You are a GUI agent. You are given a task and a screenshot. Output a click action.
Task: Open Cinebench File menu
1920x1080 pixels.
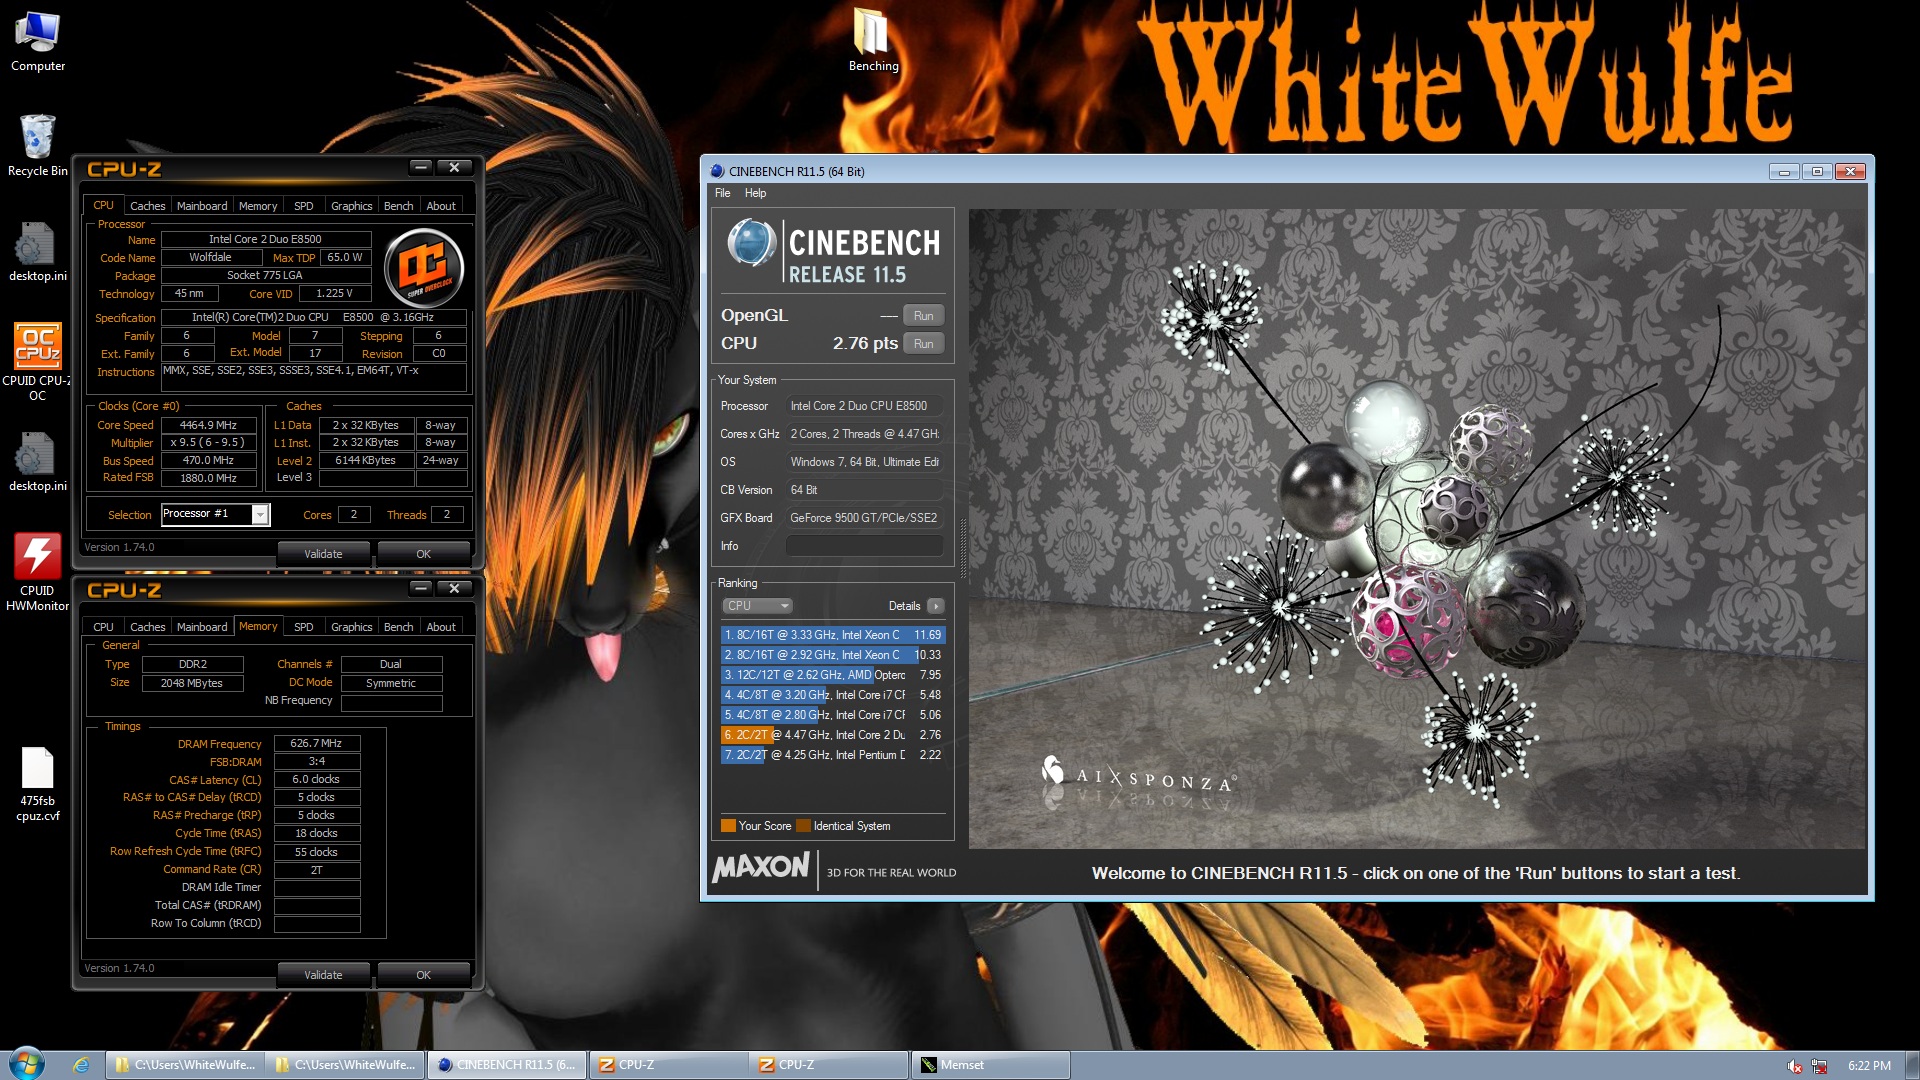click(x=722, y=193)
